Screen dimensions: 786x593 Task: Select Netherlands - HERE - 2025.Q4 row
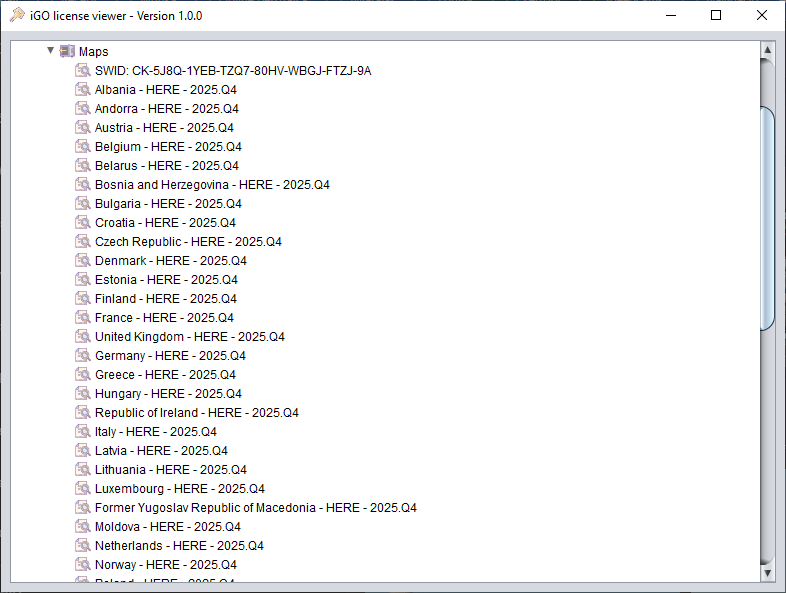click(x=179, y=547)
